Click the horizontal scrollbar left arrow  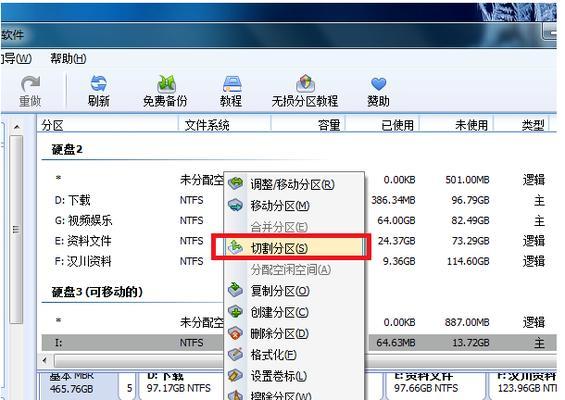[x=45, y=360]
